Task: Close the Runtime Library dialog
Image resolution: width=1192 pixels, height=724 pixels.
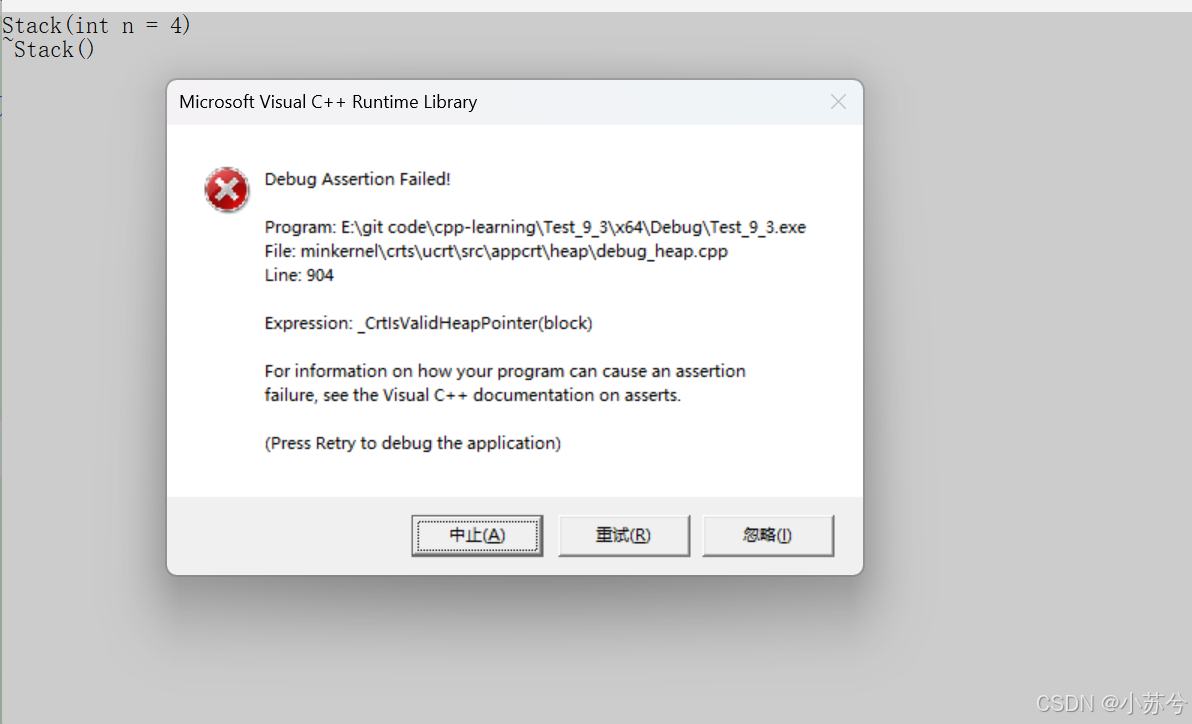Action: click(x=838, y=102)
